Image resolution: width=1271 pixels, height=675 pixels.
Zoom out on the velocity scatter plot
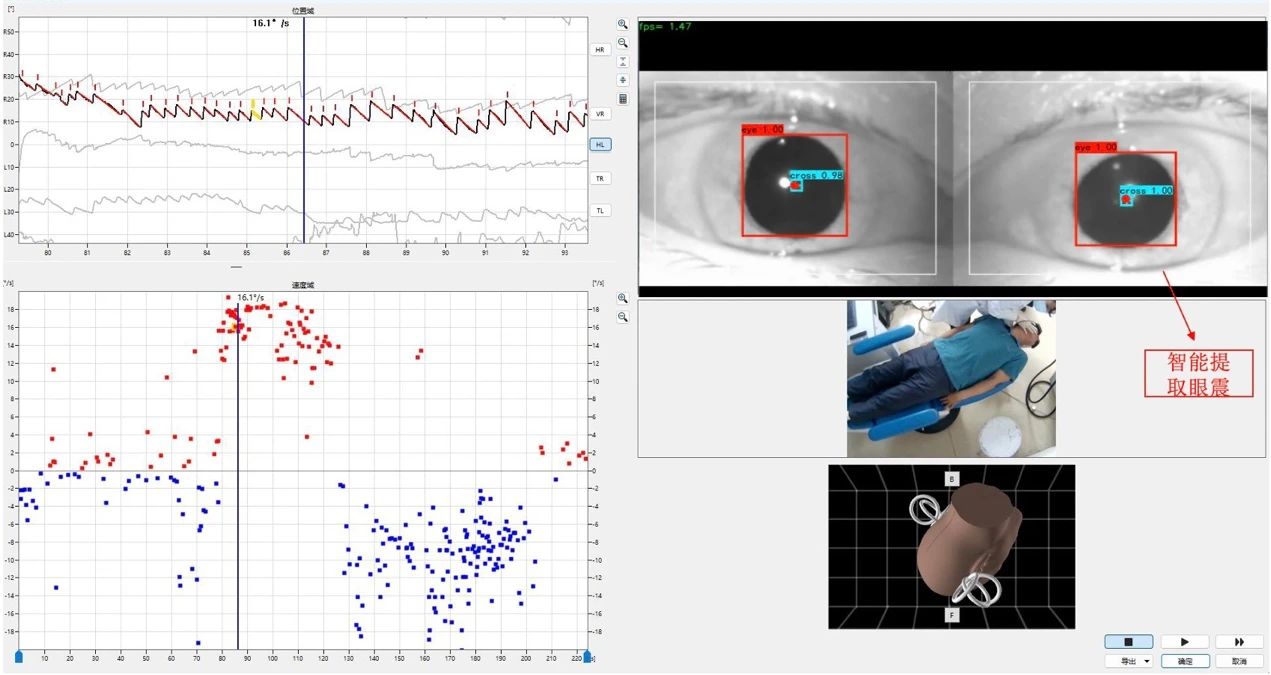click(623, 317)
